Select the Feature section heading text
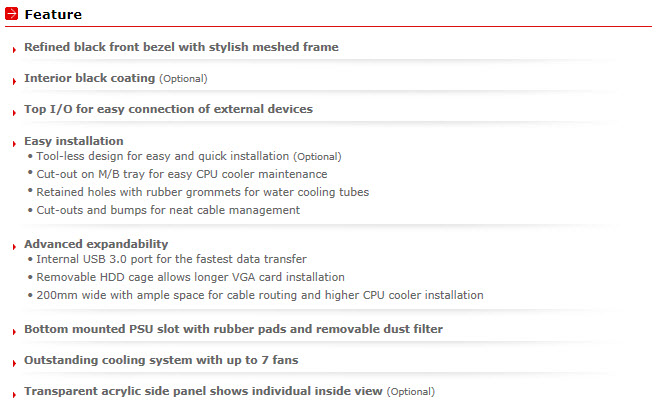 click(53, 14)
